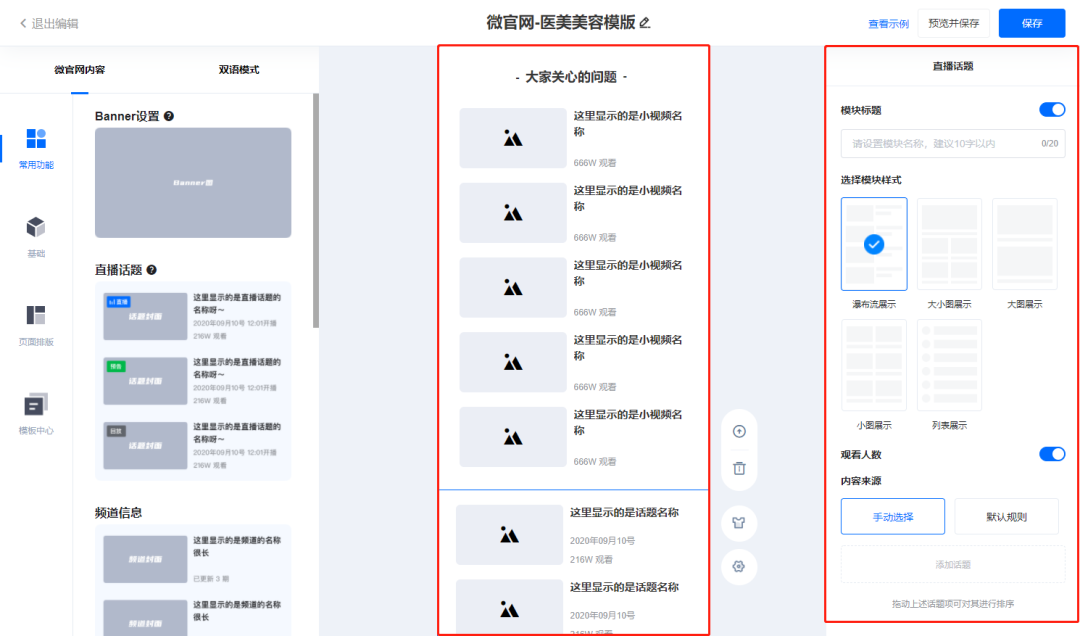Image resolution: width=1080 pixels, height=636 pixels.
Task: Toggle the 模块标题 switch
Action: click(x=1052, y=109)
